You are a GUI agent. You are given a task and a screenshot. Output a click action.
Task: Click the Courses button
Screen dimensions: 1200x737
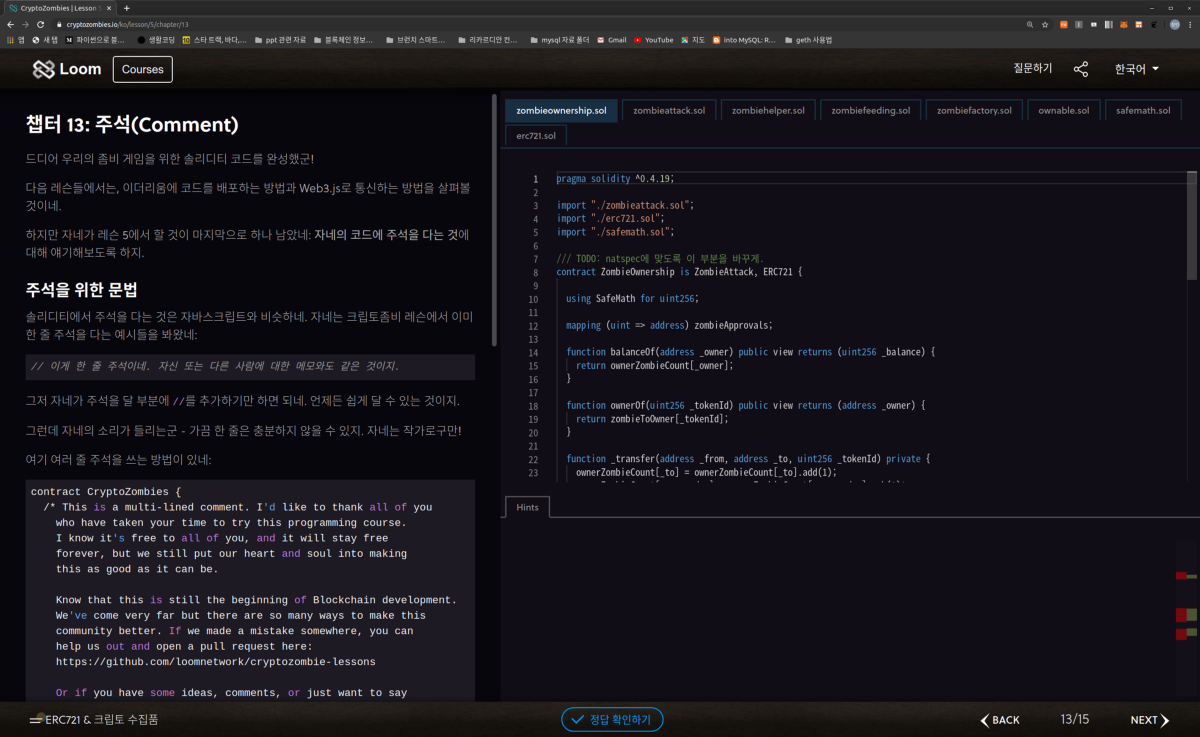pyautogui.click(x=143, y=69)
